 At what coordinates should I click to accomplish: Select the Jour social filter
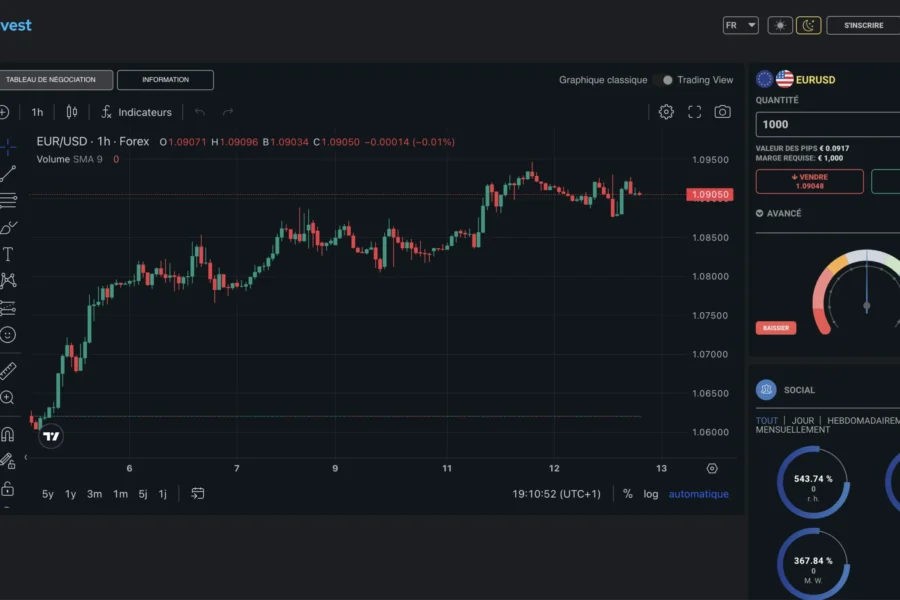click(802, 420)
